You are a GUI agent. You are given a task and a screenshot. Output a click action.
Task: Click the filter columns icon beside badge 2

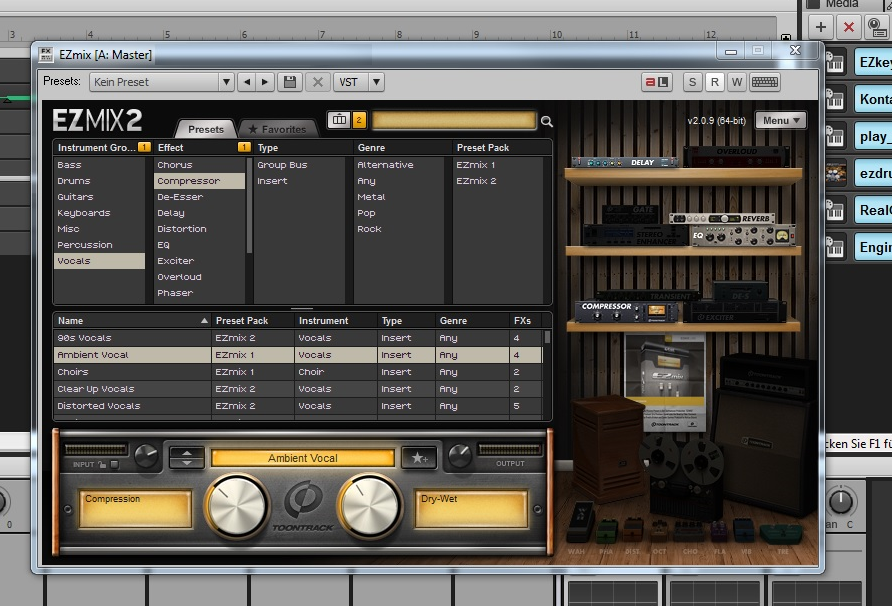coord(339,119)
